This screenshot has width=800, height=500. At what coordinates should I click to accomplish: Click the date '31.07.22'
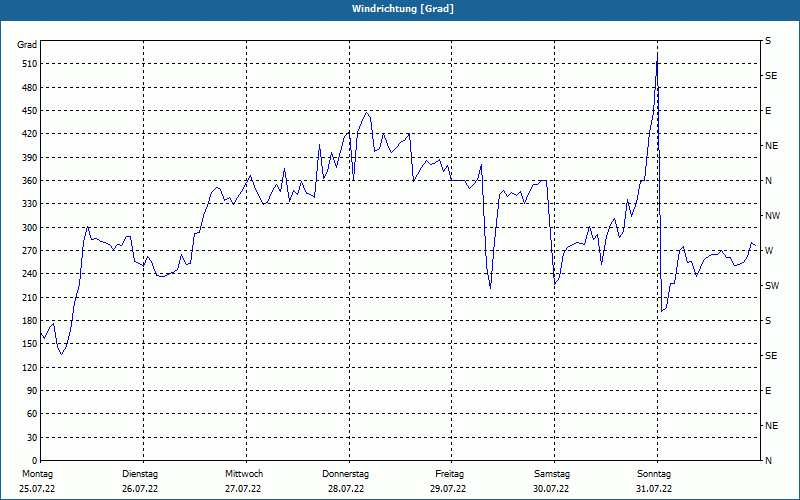654,489
